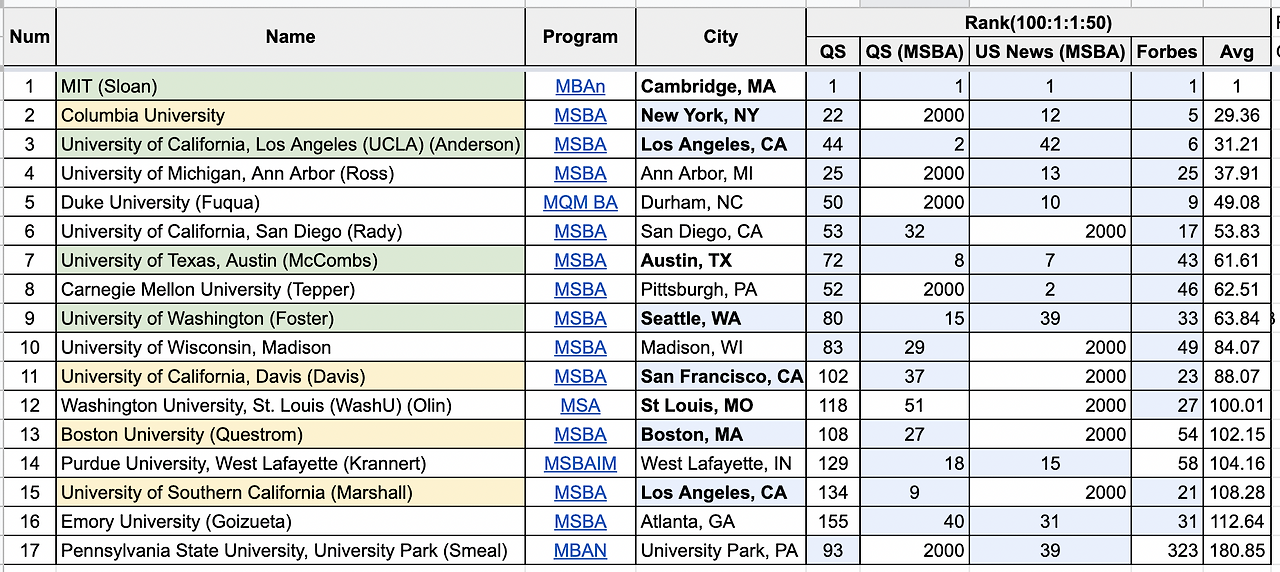Open Duke's MQM BA program link
This screenshot has height=572, width=1280.
pos(580,202)
